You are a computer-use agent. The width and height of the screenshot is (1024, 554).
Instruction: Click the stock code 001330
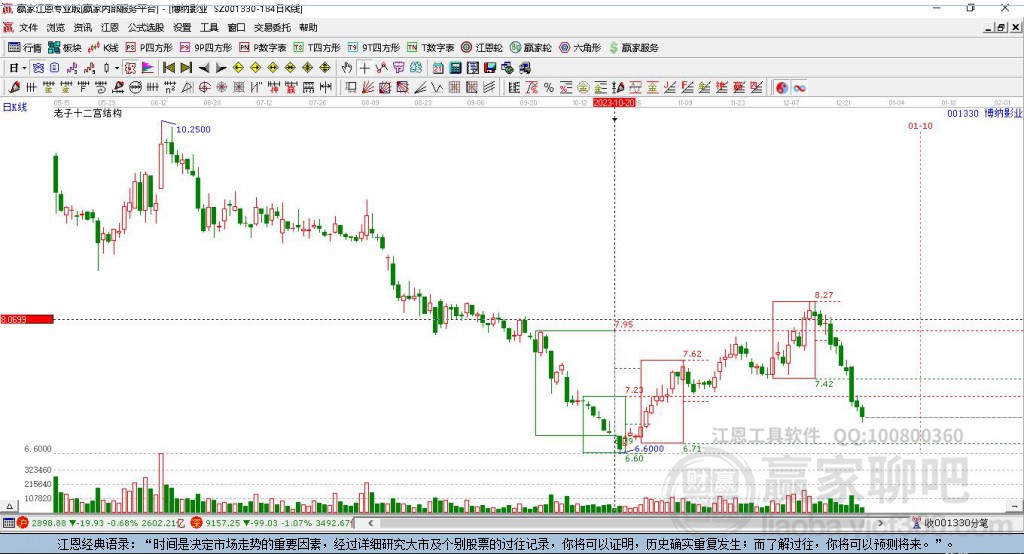963,114
